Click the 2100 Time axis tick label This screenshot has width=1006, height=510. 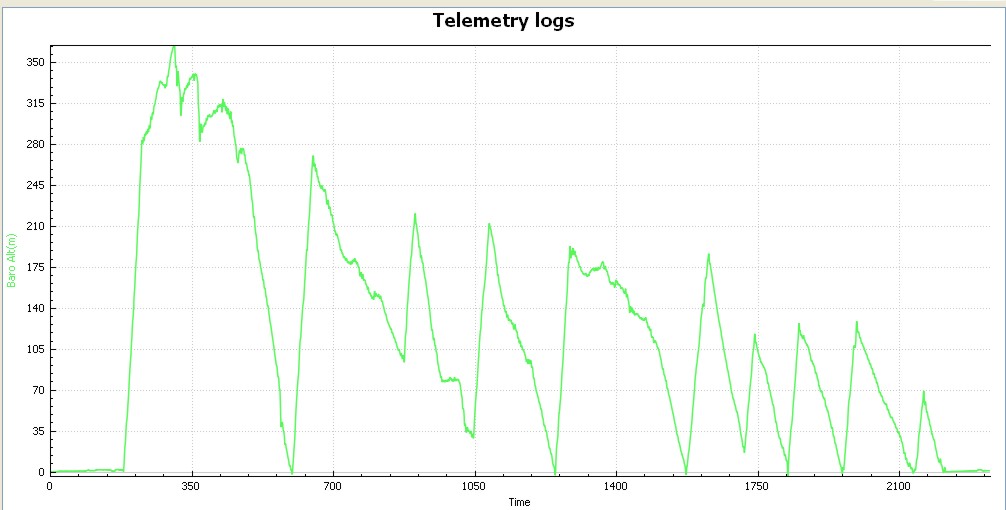(x=898, y=486)
